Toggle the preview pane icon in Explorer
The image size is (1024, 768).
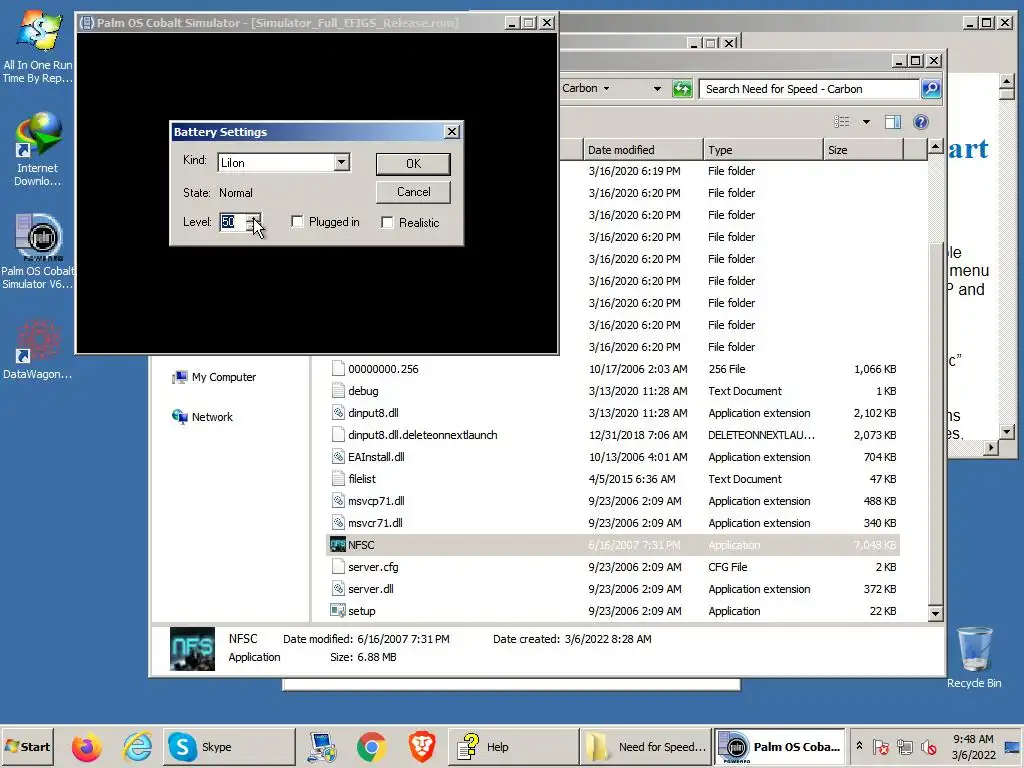click(x=893, y=122)
